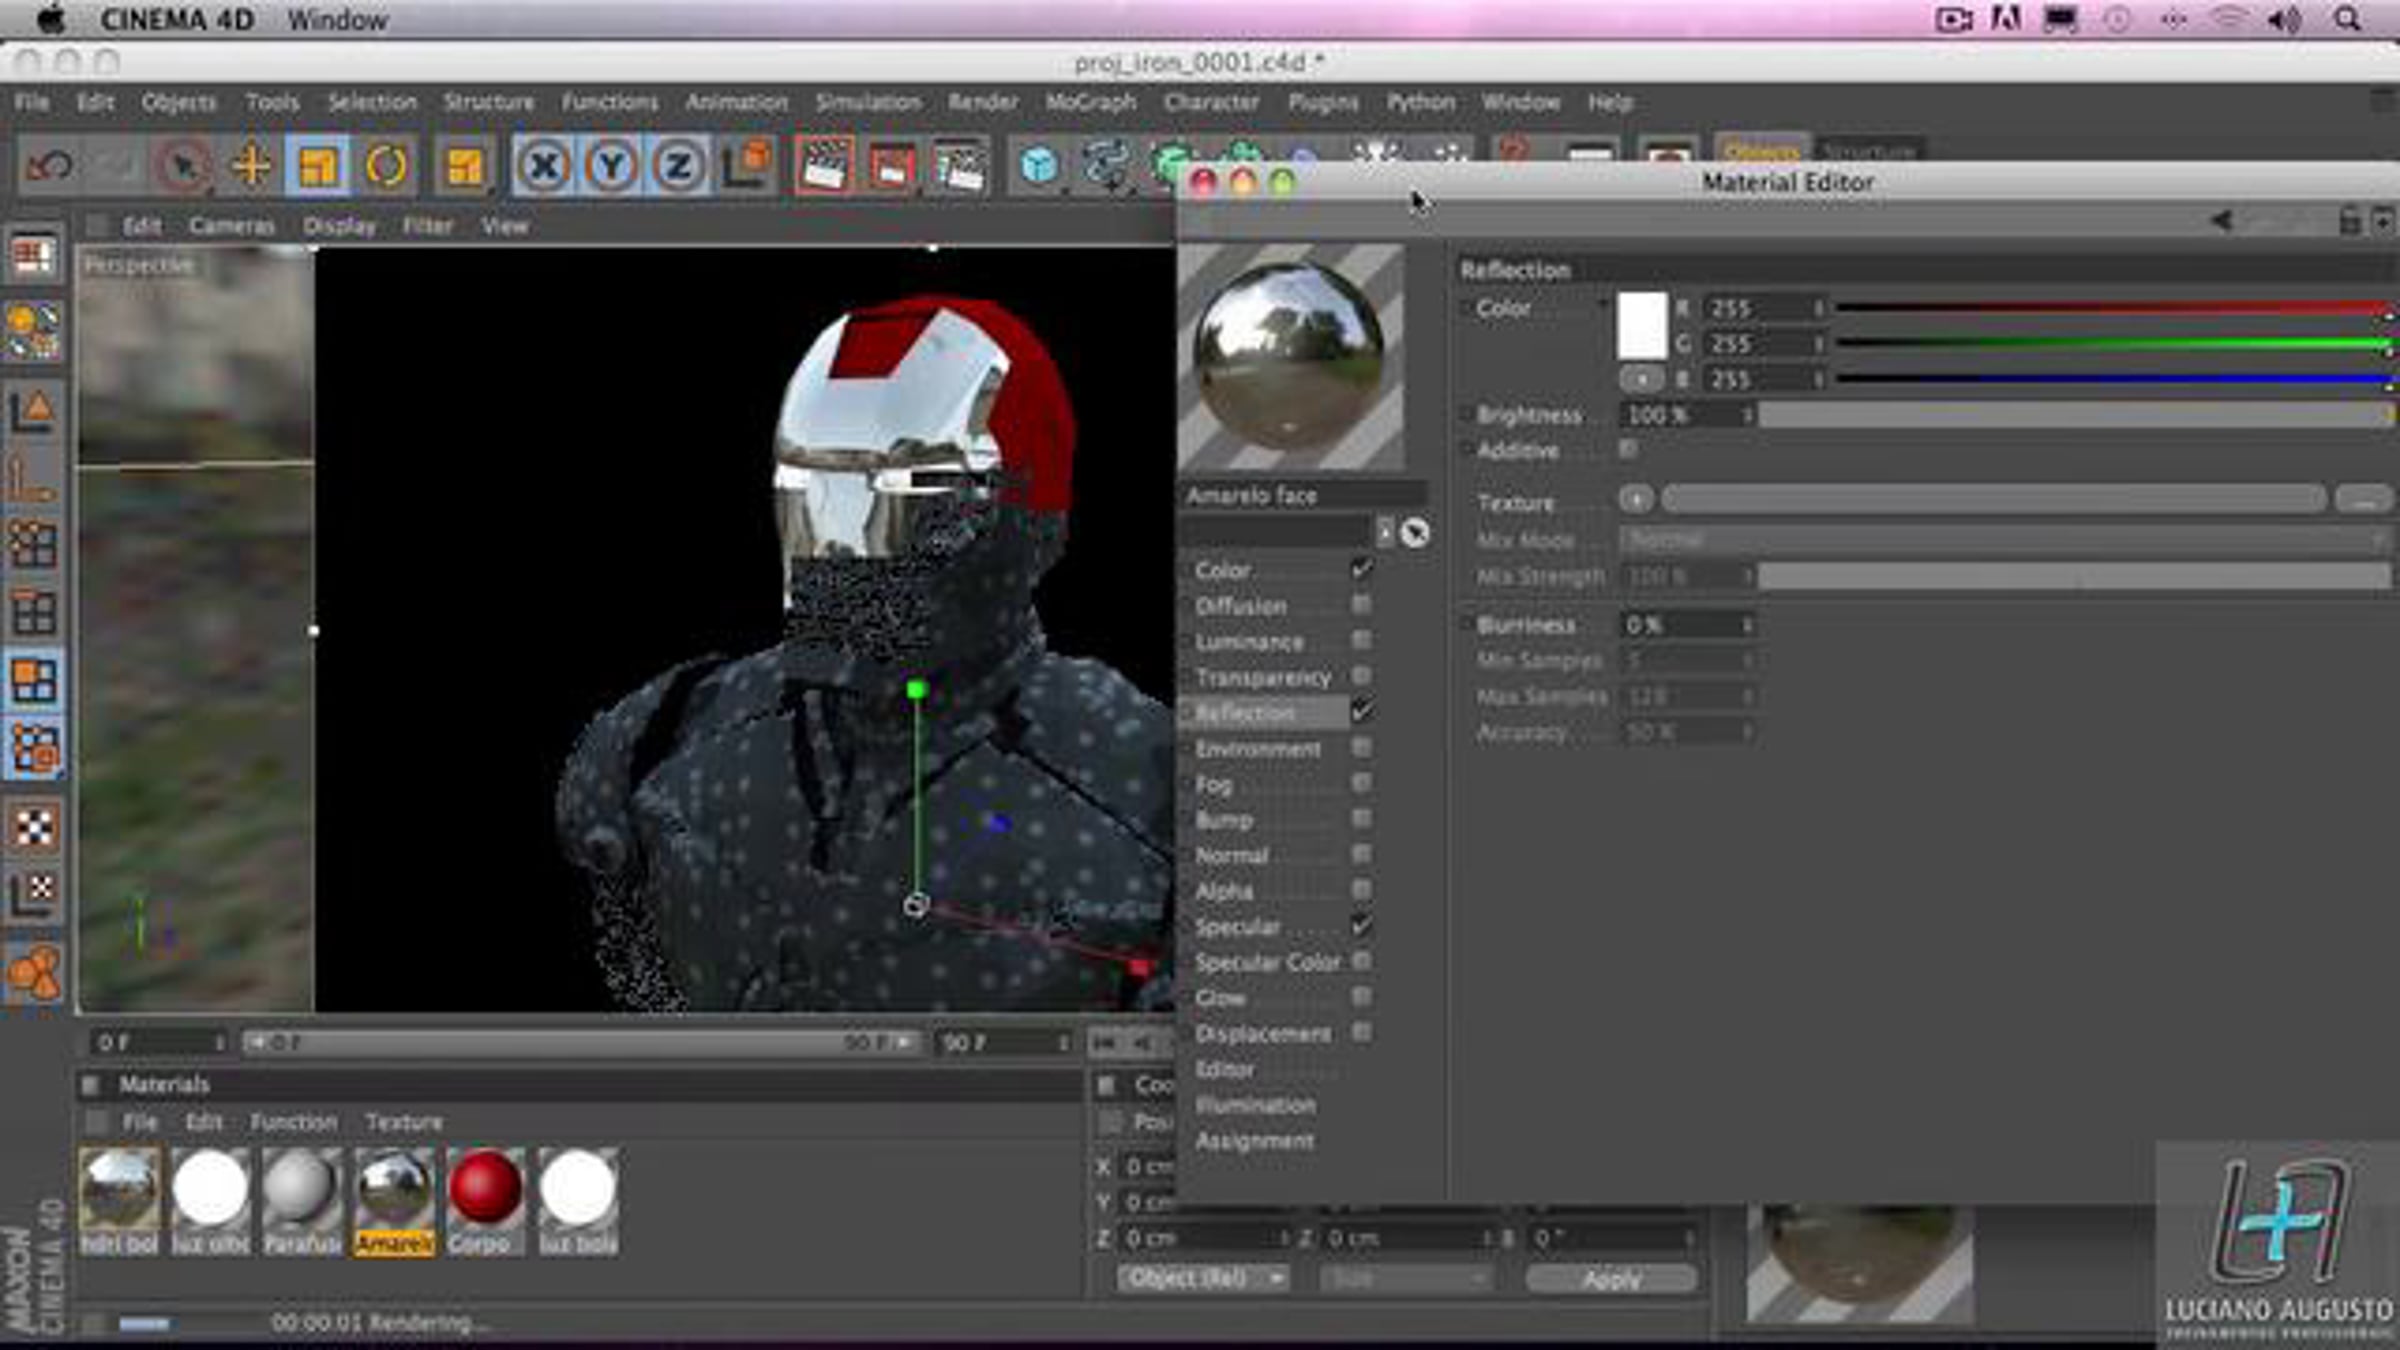Enable the Additive checkbox
Viewport: 2400px width, 1350px height.
pos(1628,449)
